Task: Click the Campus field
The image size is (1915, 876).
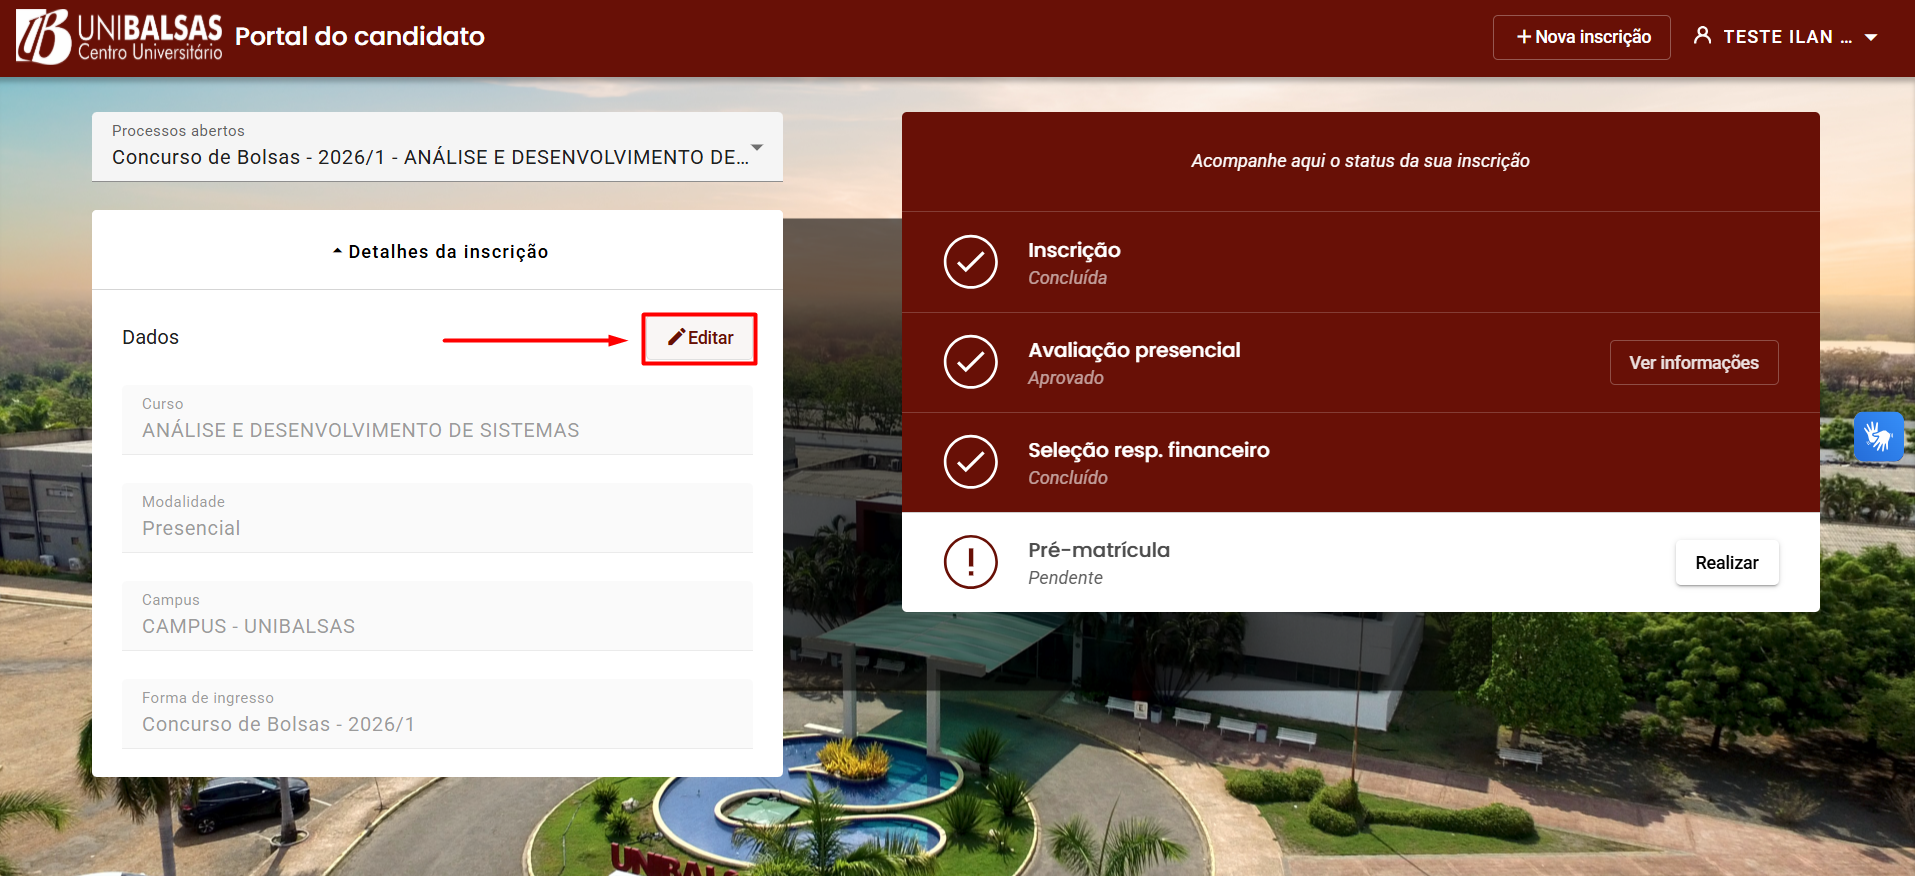Action: tap(437, 616)
